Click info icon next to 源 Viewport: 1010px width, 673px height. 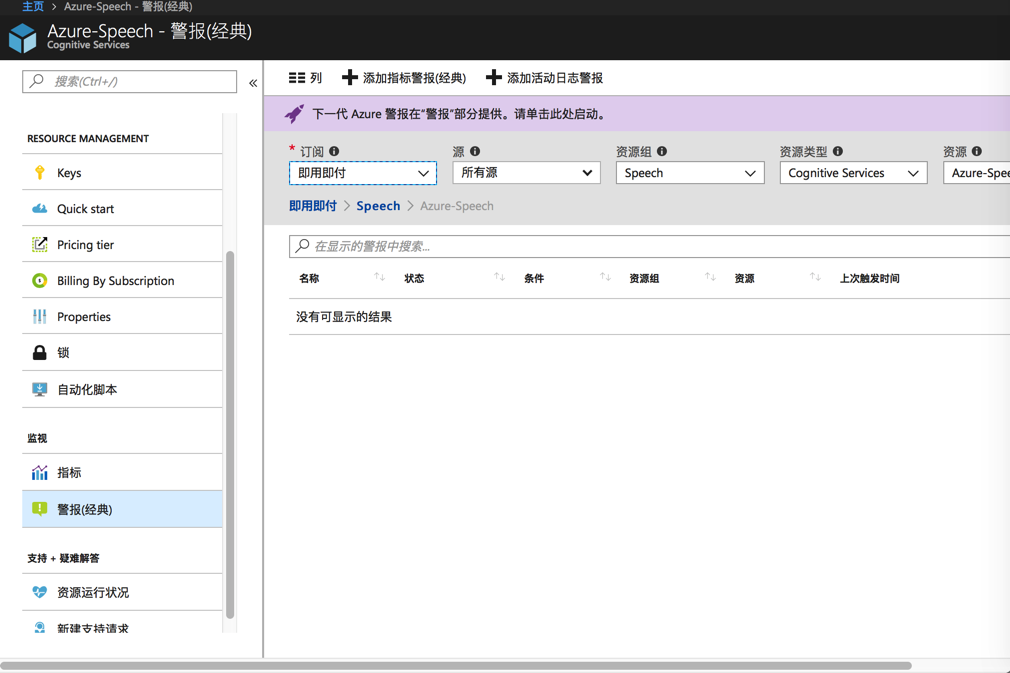pyautogui.click(x=475, y=151)
